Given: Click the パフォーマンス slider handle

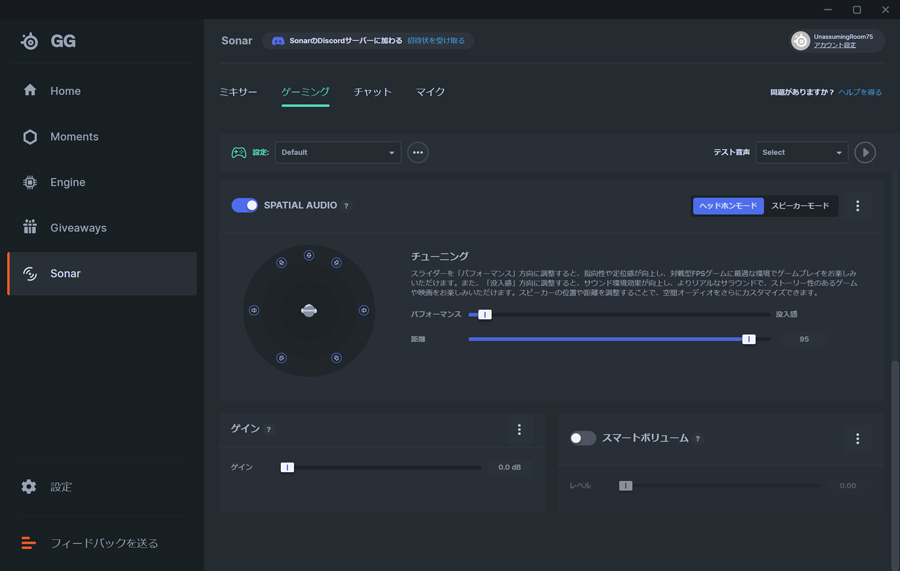Looking at the screenshot, I should click(484, 314).
